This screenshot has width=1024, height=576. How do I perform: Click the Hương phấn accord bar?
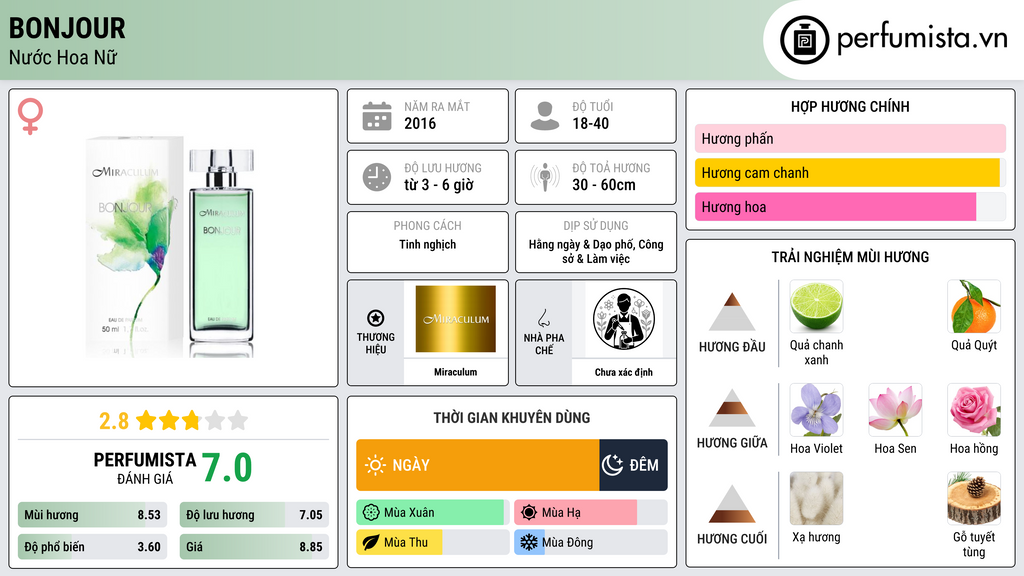[x=850, y=138]
